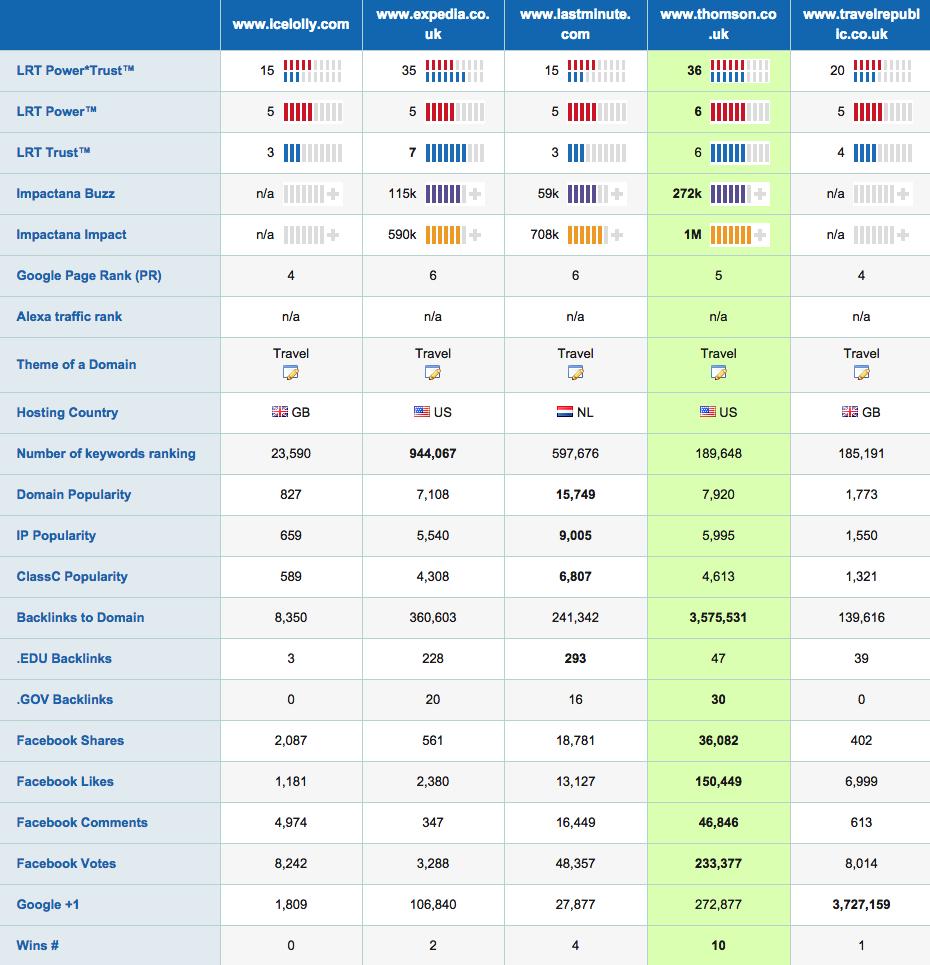Open the IP Popularity row label

[x=55, y=535]
